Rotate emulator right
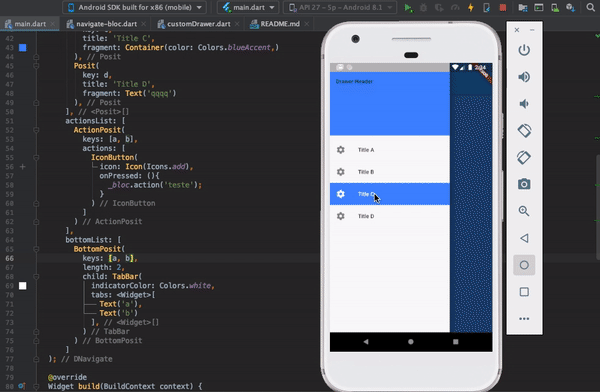Screen dimensions: 600x392 (x=524, y=157)
